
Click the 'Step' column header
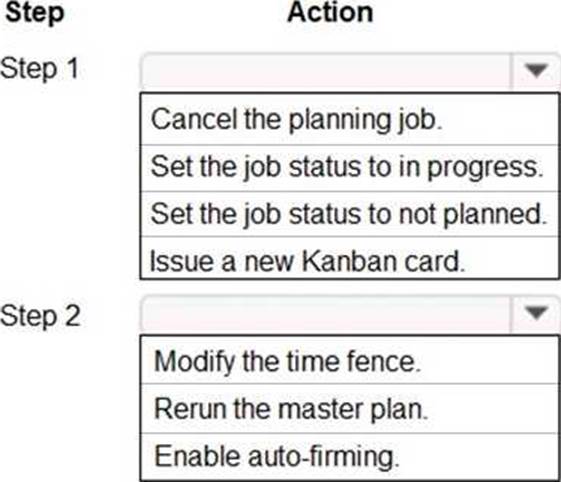click(x=35, y=13)
